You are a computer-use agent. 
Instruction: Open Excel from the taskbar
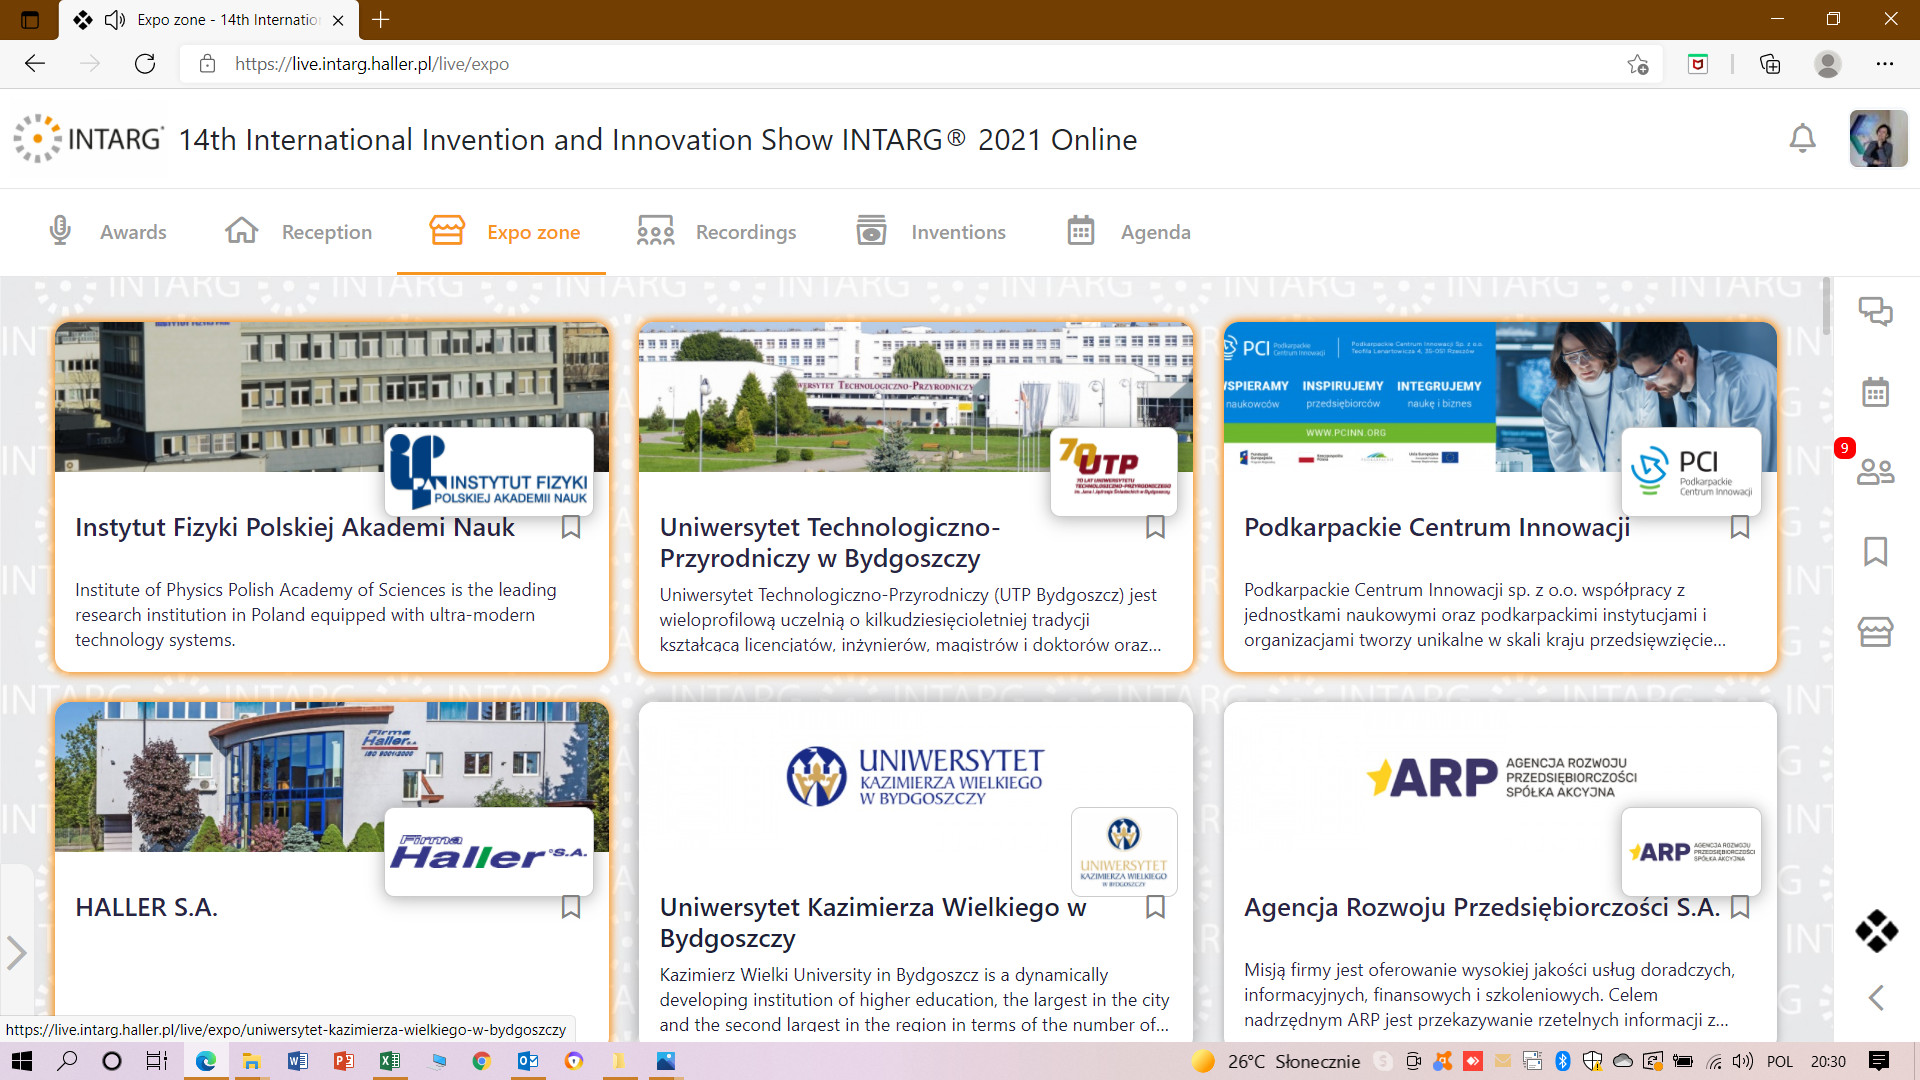click(x=389, y=1061)
